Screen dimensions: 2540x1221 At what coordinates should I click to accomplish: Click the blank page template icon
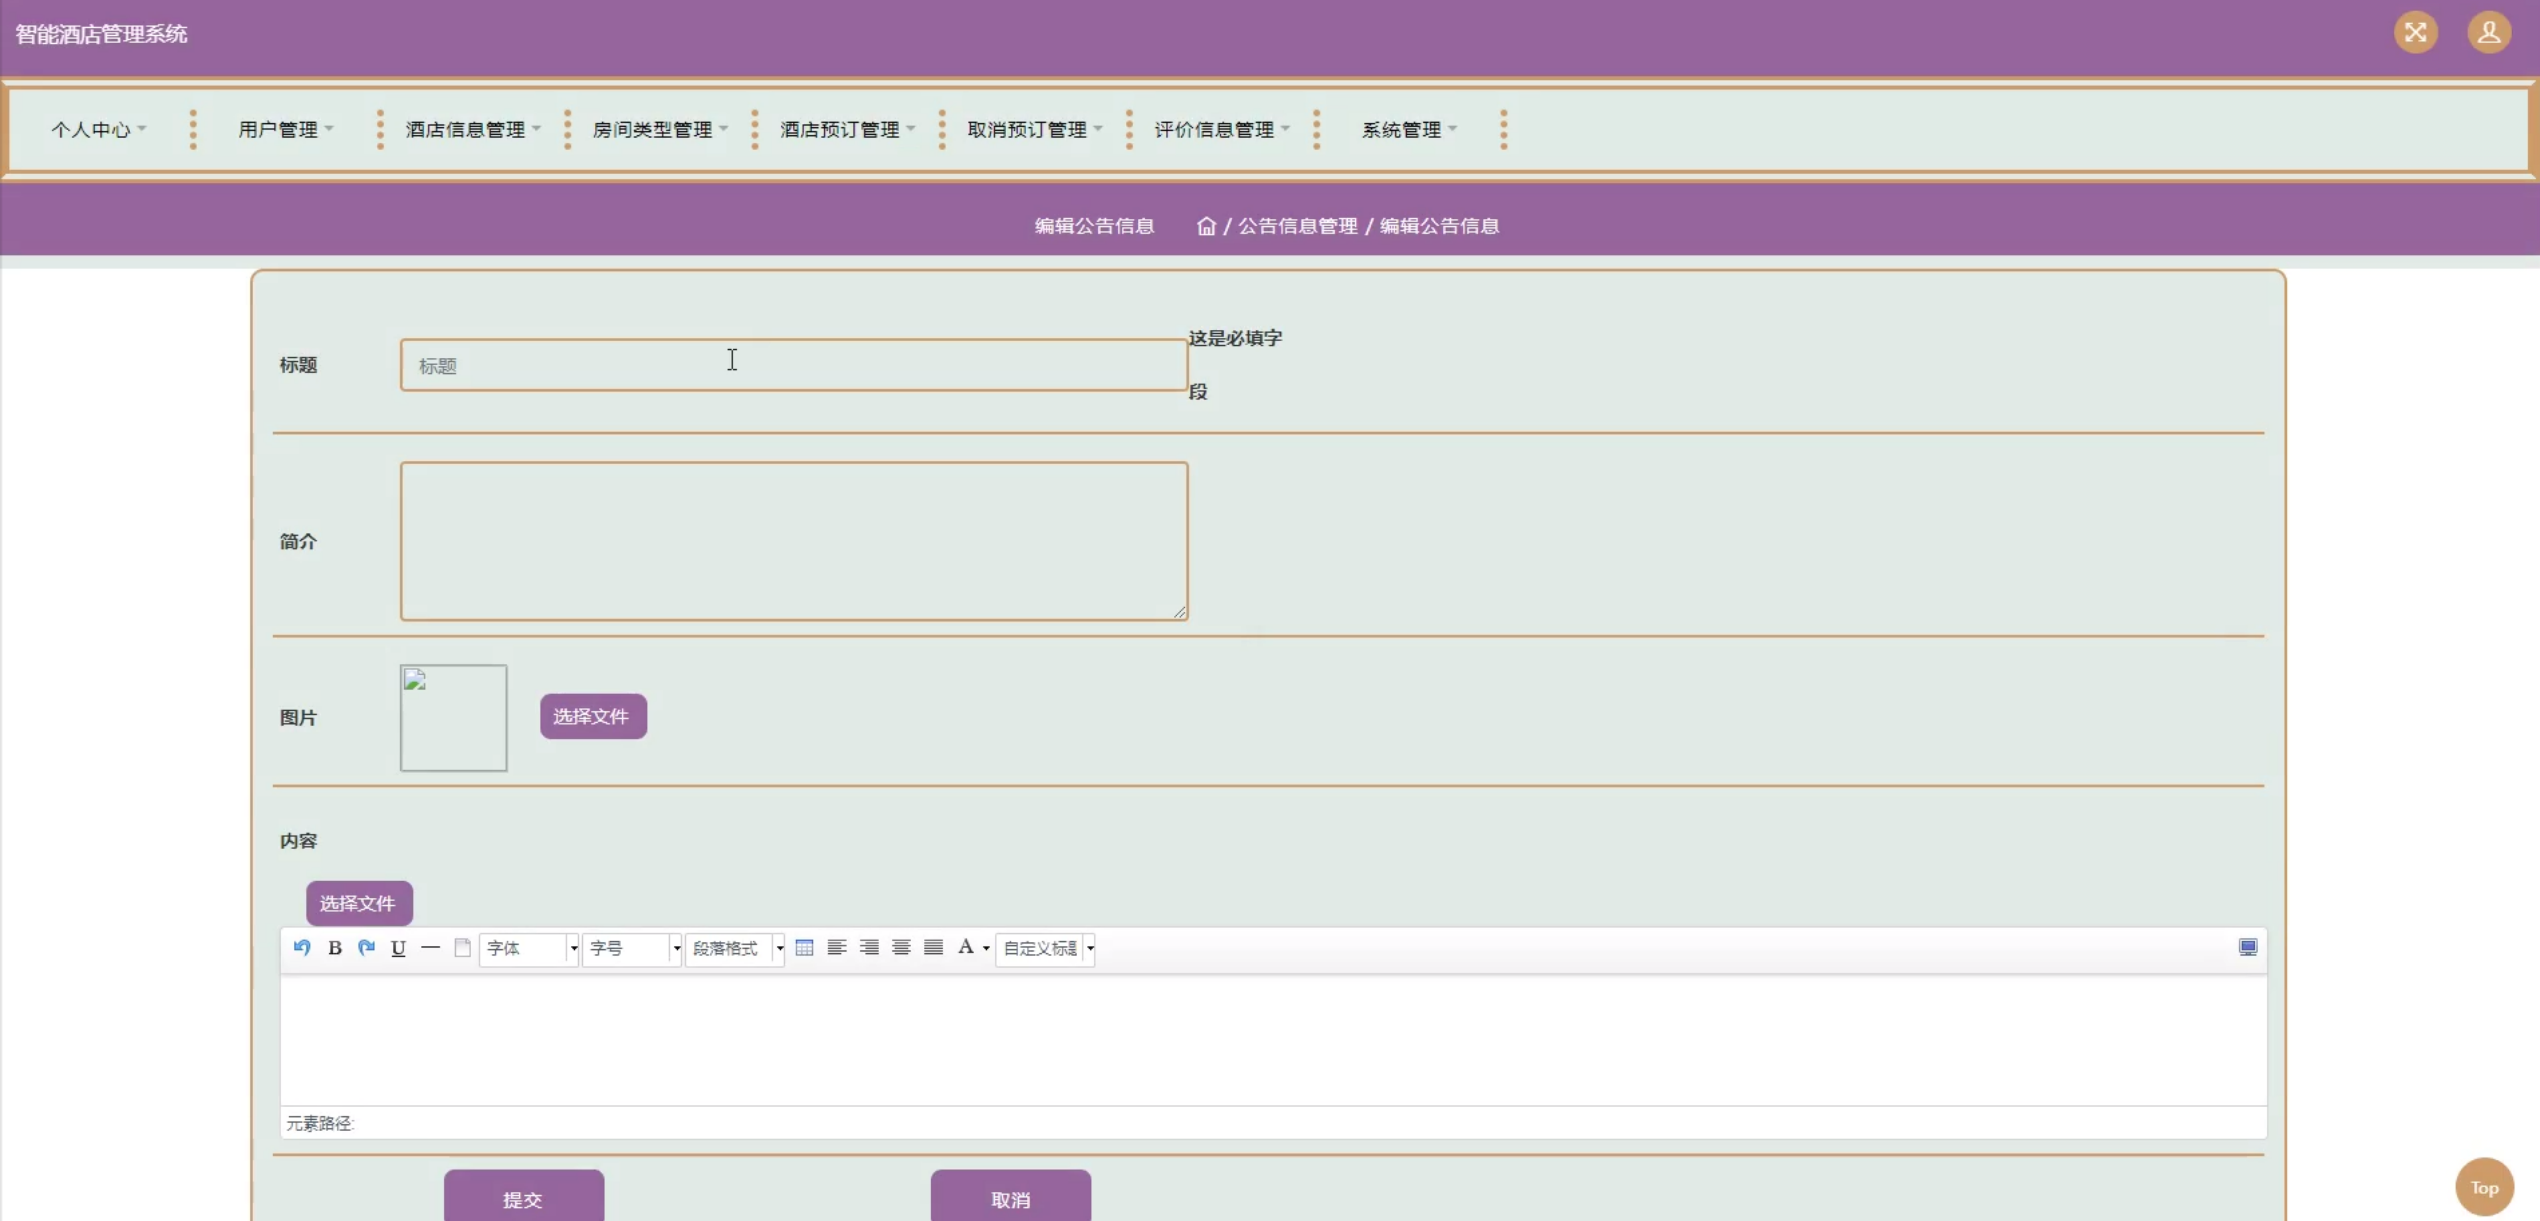[x=462, y=947]
